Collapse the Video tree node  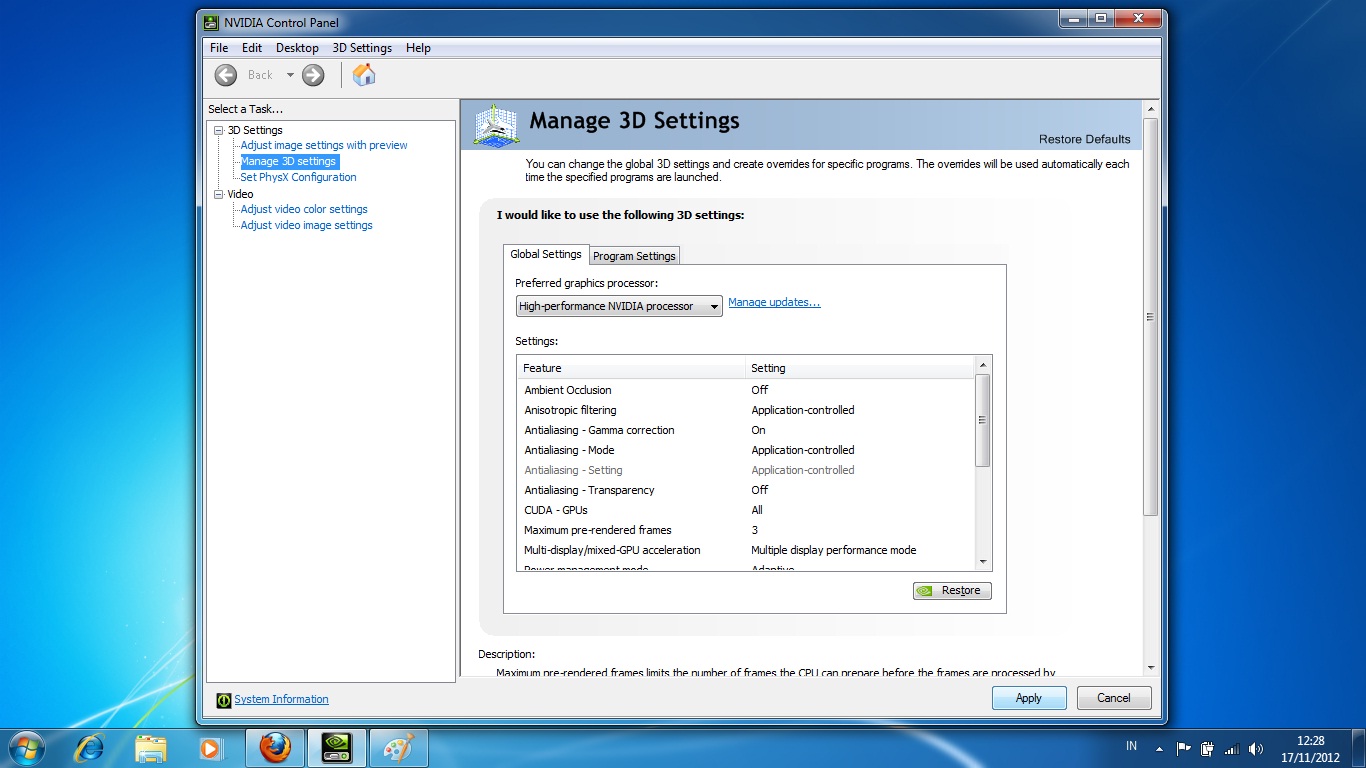click(x=219, y=194)
